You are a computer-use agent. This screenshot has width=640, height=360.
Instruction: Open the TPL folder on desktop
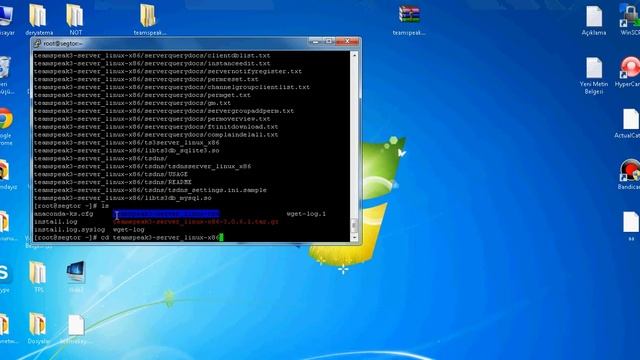pyautogui.click(x=38, y=277)
